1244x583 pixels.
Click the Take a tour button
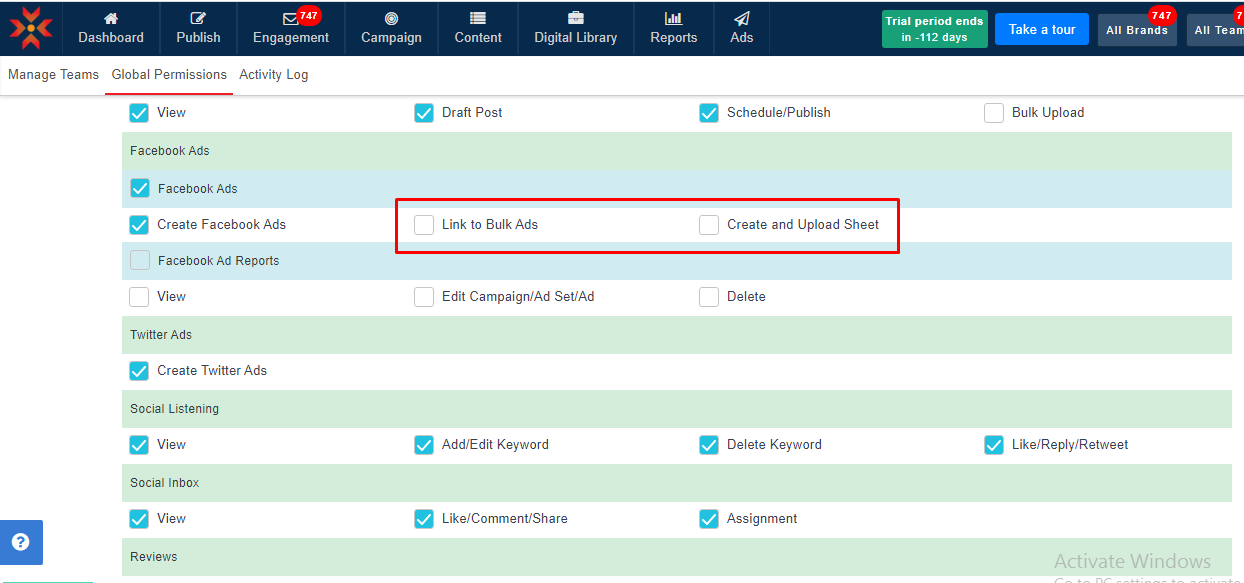click(1041, 29)
